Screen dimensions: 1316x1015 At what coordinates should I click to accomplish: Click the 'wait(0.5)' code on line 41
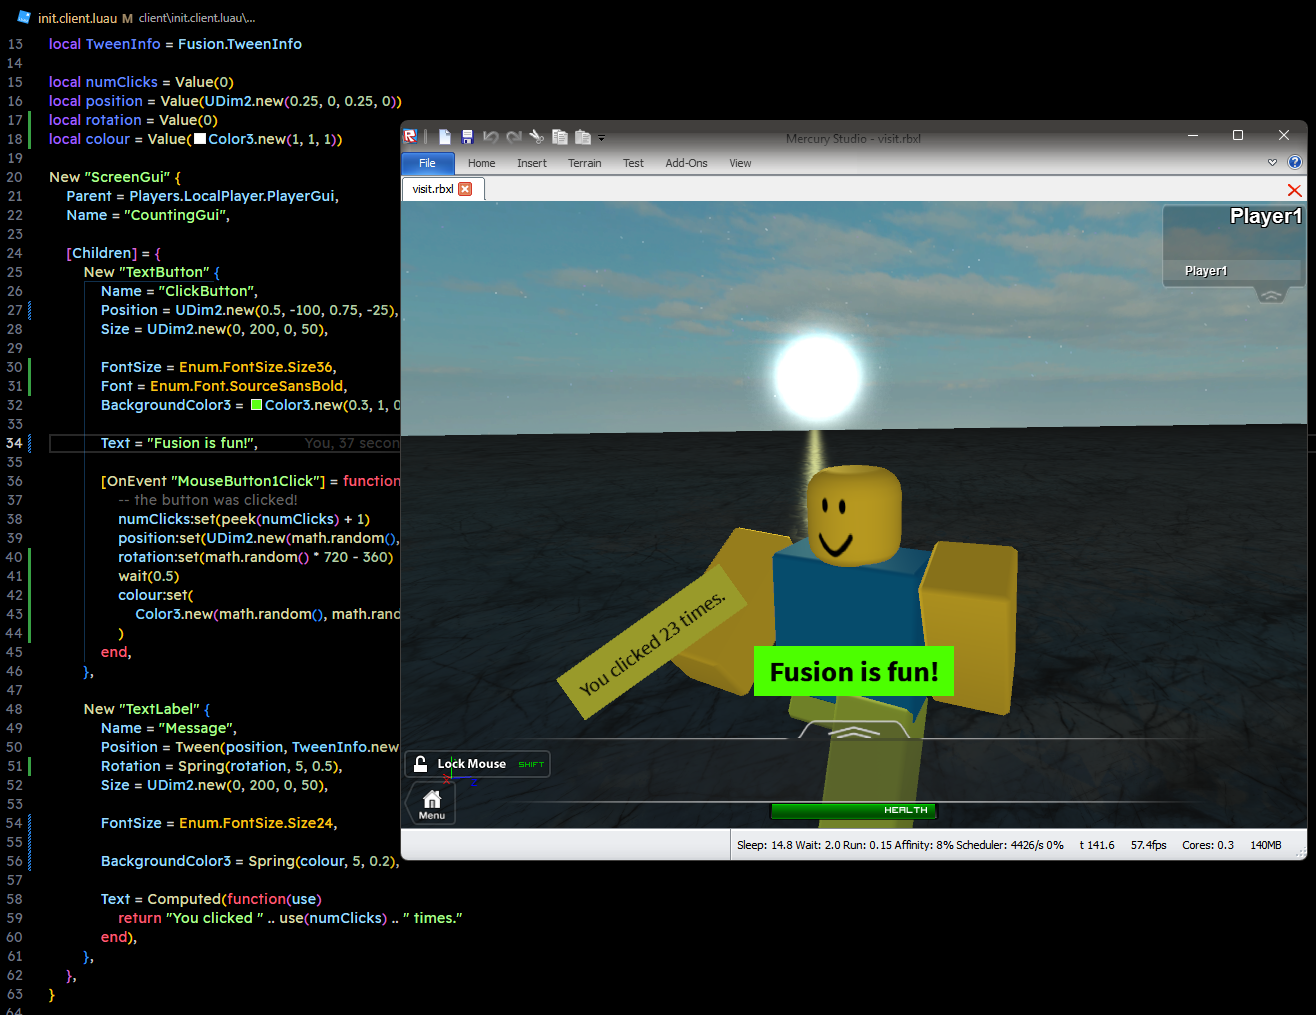(x=149, y=576)
